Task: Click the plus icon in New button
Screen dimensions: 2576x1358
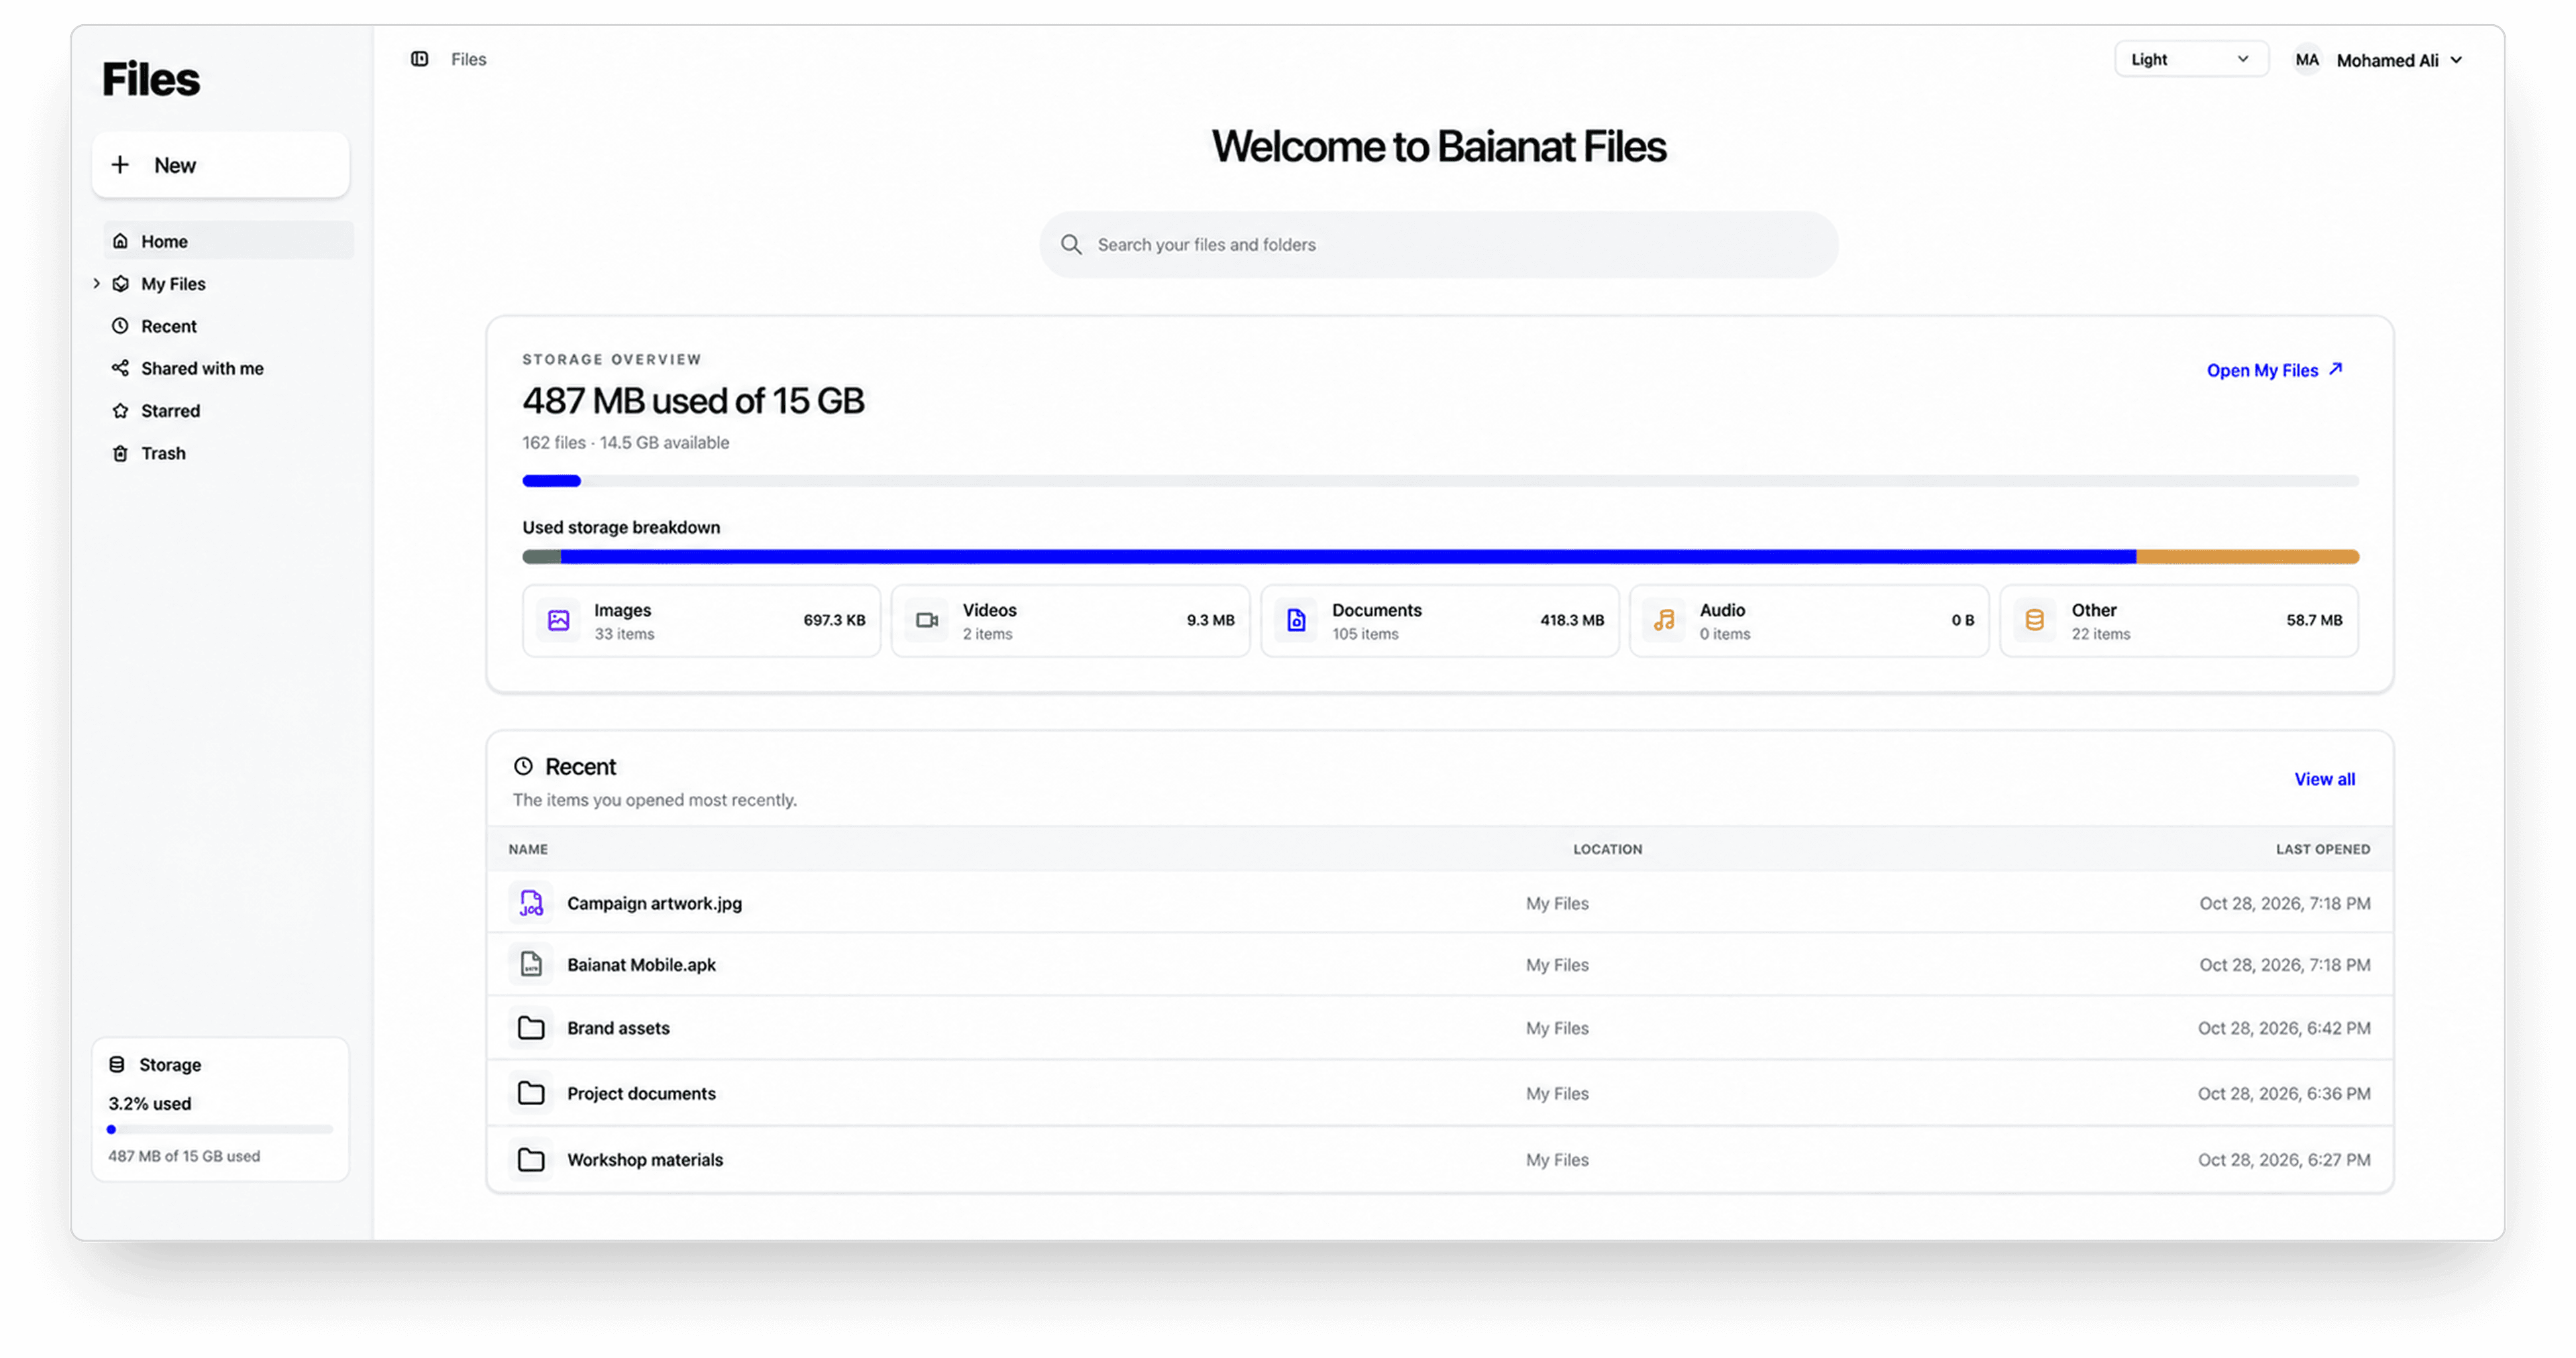Action: [120, 164]
